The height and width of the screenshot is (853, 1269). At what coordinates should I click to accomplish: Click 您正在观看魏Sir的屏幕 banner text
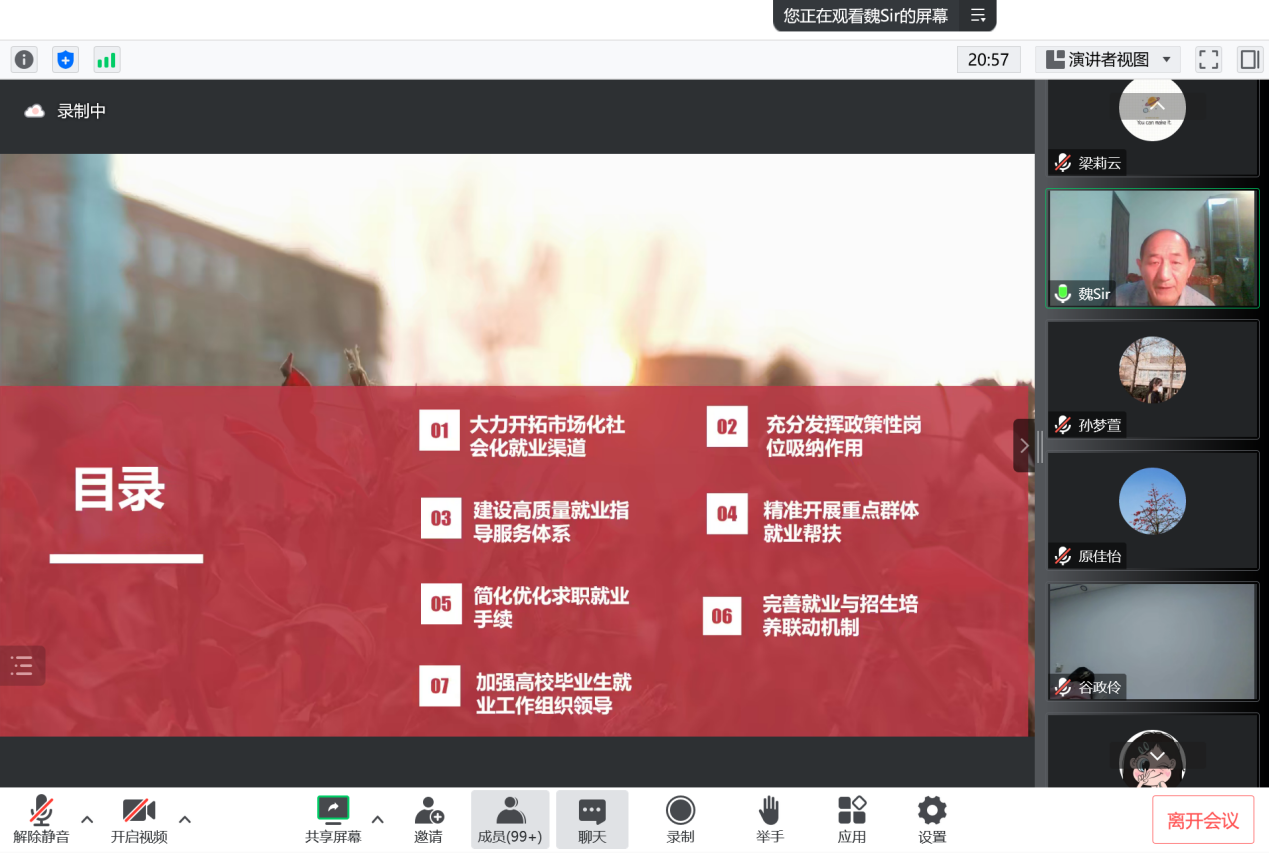865,15
